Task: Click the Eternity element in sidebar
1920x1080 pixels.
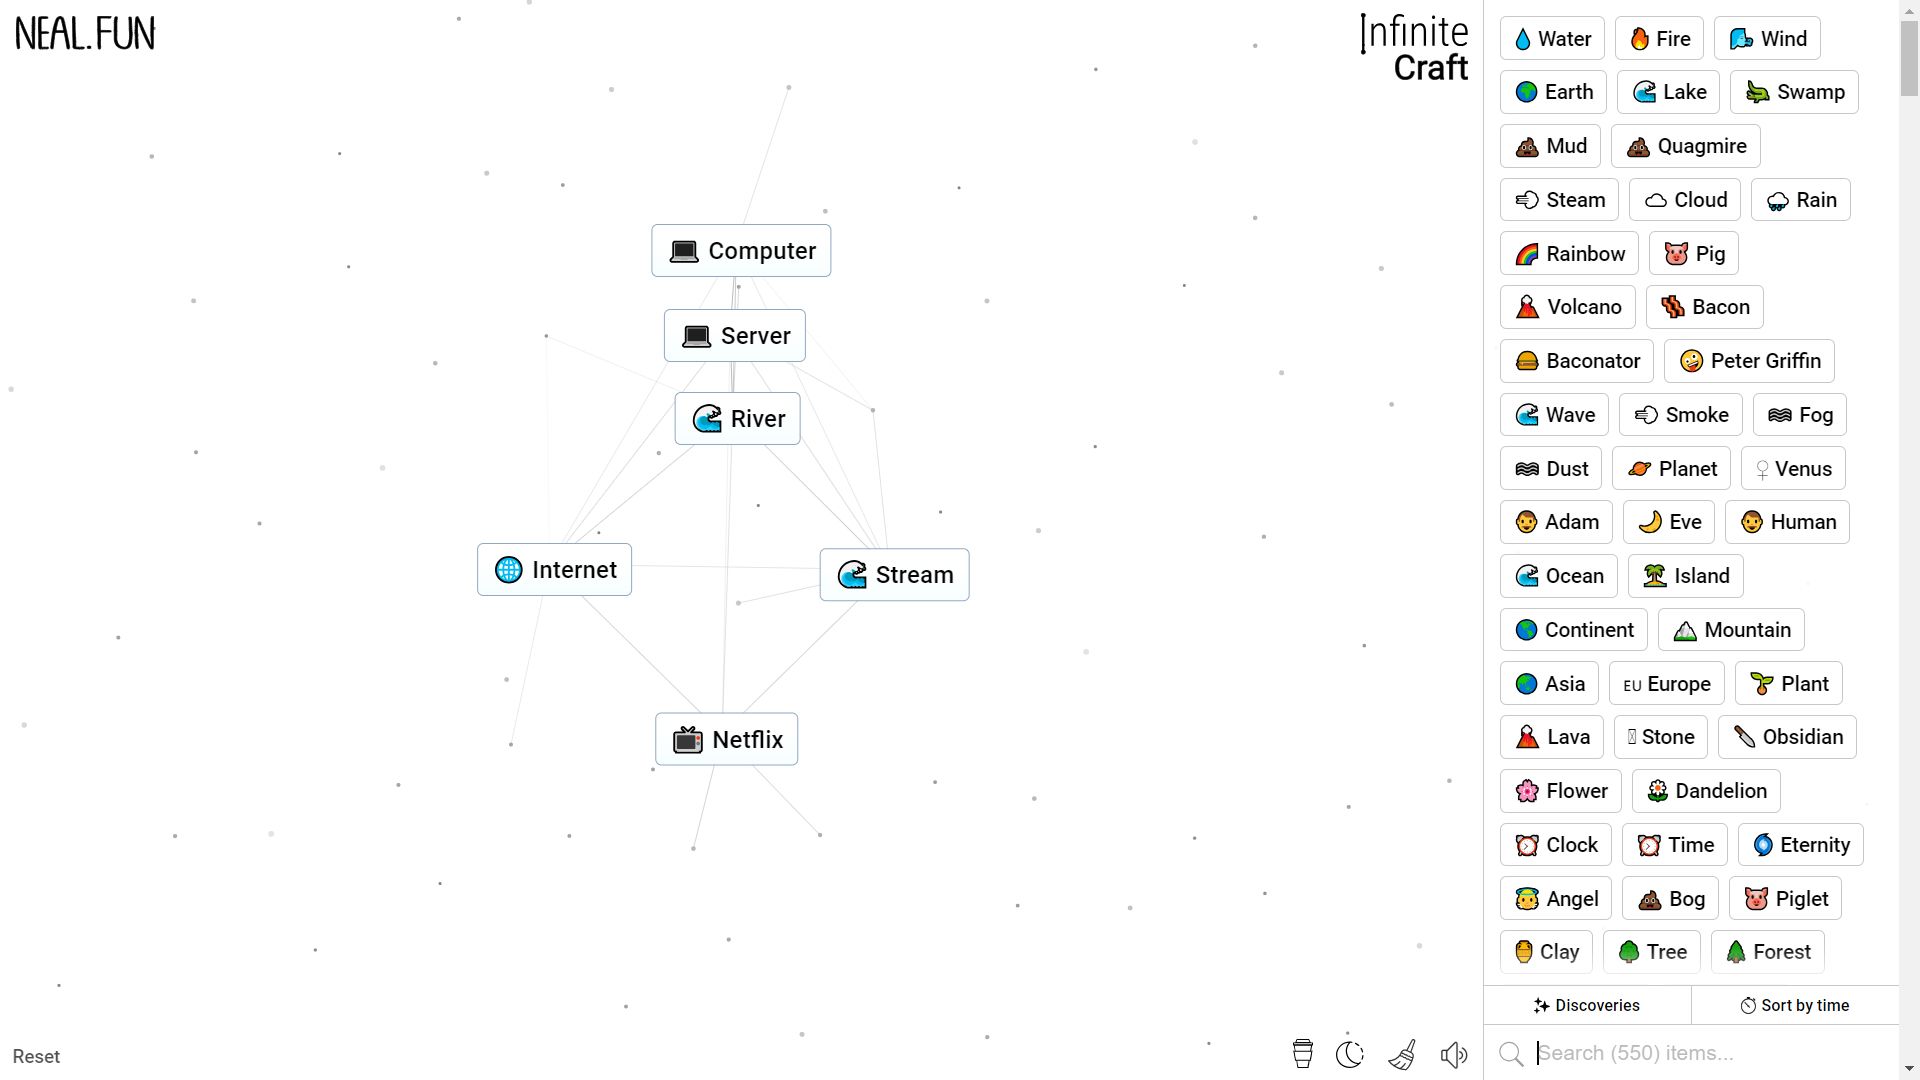Action: point(1801,845)
